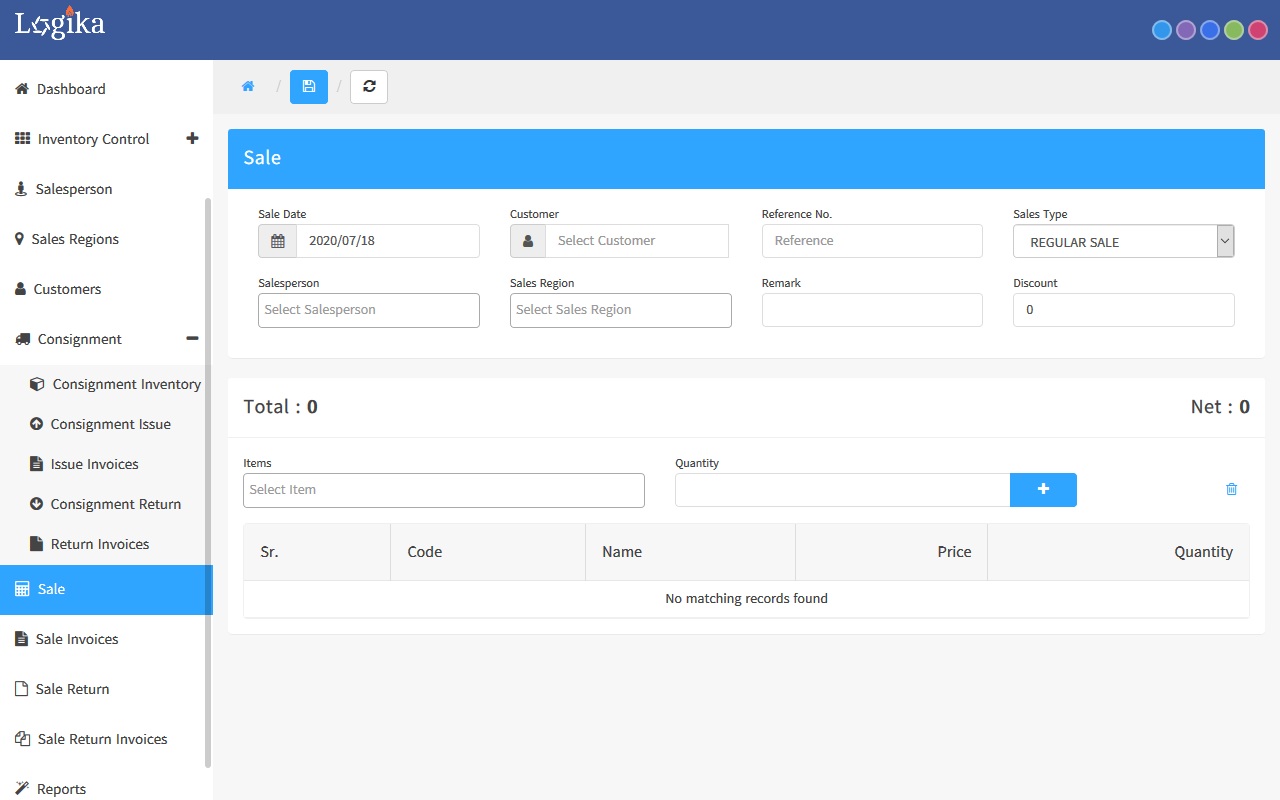Select the pink theme color swatch
This screenshot has width=1280, height=800.
tap(1258, 30)
